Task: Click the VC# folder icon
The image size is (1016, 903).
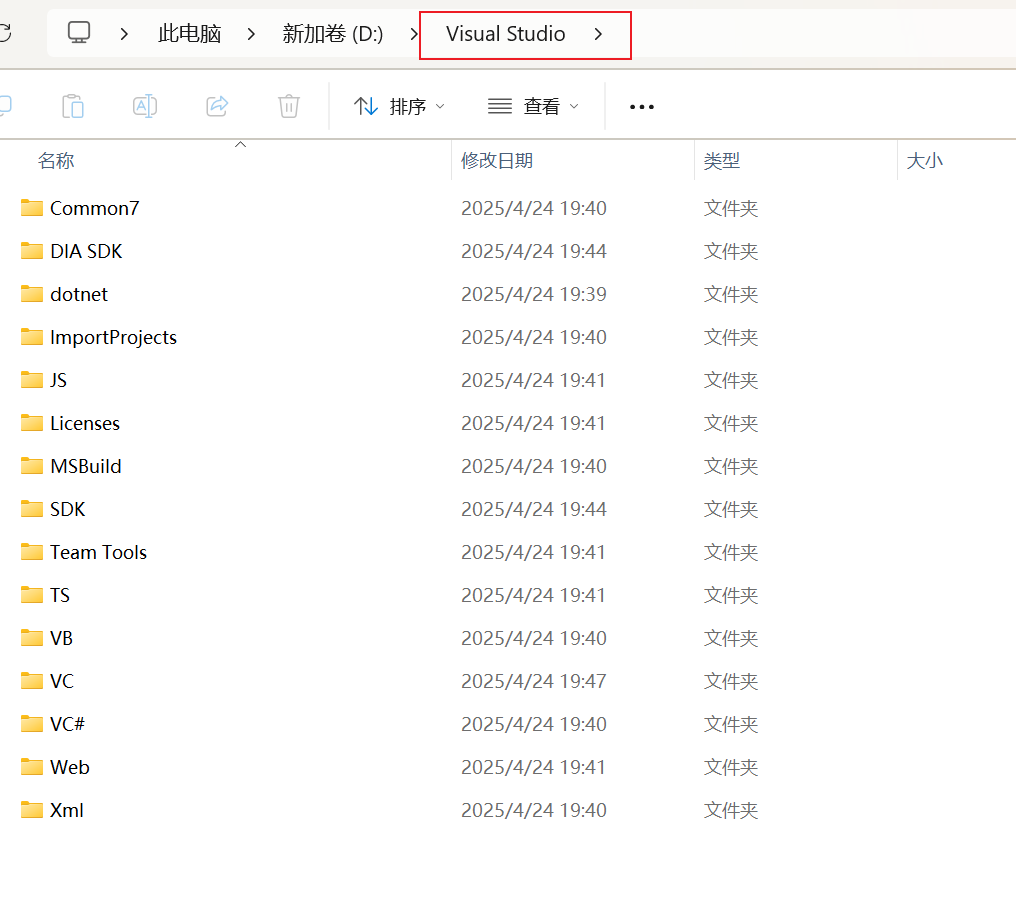Action: [32, 724]
